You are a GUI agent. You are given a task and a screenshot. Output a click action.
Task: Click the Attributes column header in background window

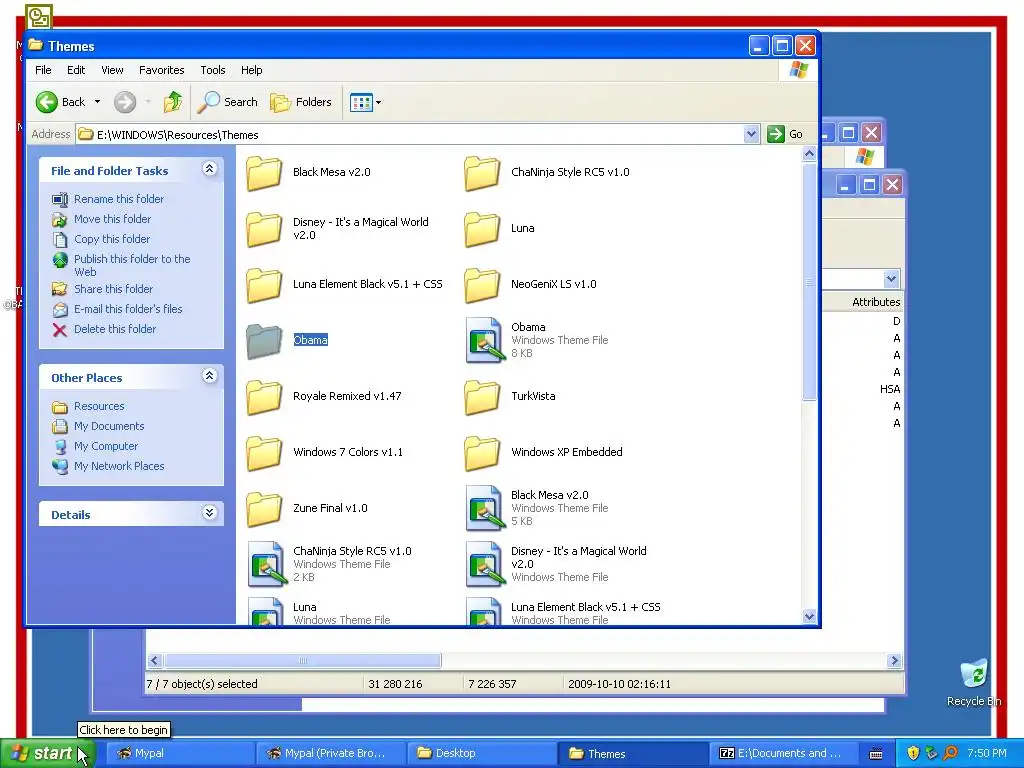click(x=876, y=302)
